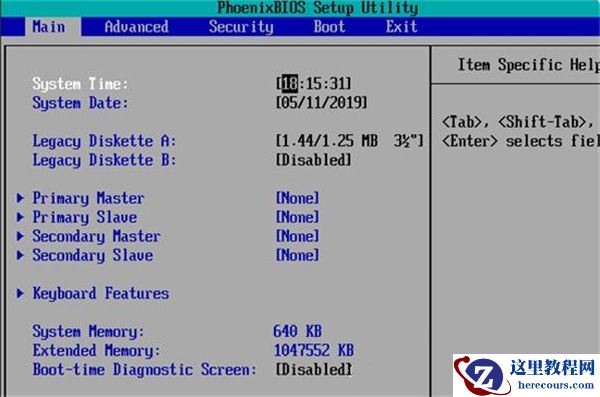Click the Primary Slave None value

[297, 217]
